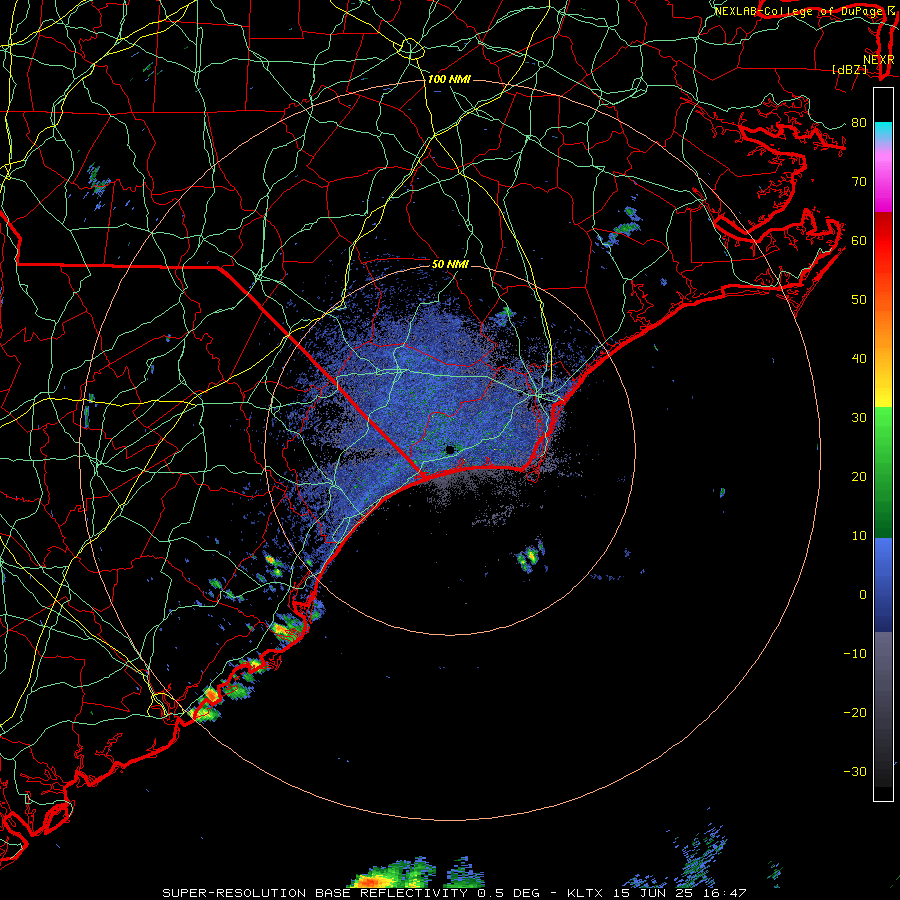Pick the gray segment of the color bar

[883, 709]
